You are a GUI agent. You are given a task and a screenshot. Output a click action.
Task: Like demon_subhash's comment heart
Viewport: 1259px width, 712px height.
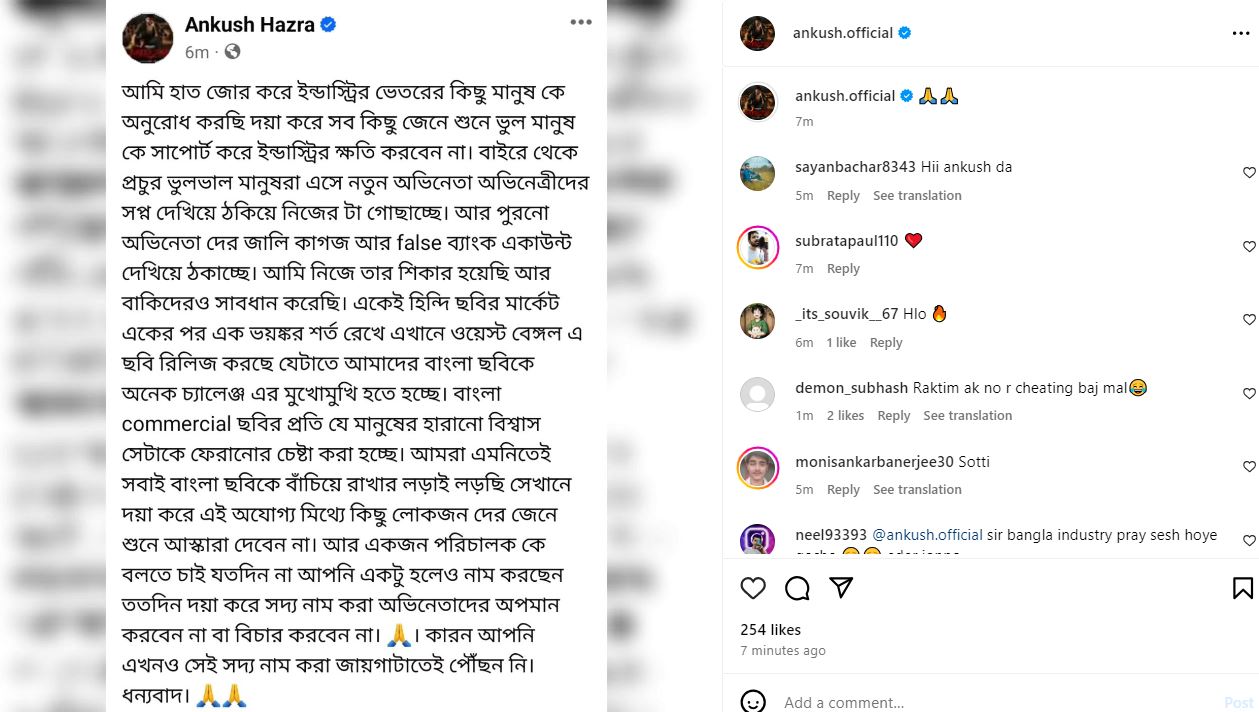pos(1249,394)
